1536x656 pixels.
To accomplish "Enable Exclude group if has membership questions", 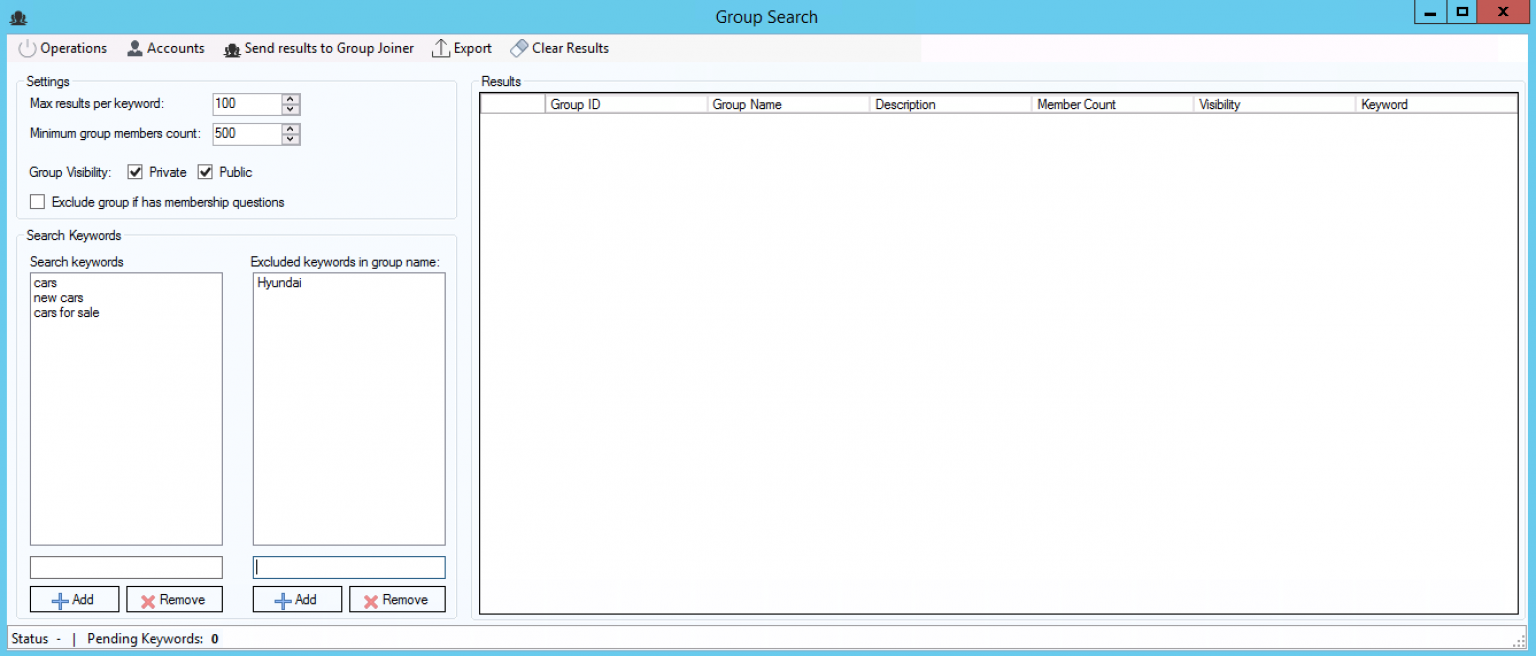I will (38, 202).
